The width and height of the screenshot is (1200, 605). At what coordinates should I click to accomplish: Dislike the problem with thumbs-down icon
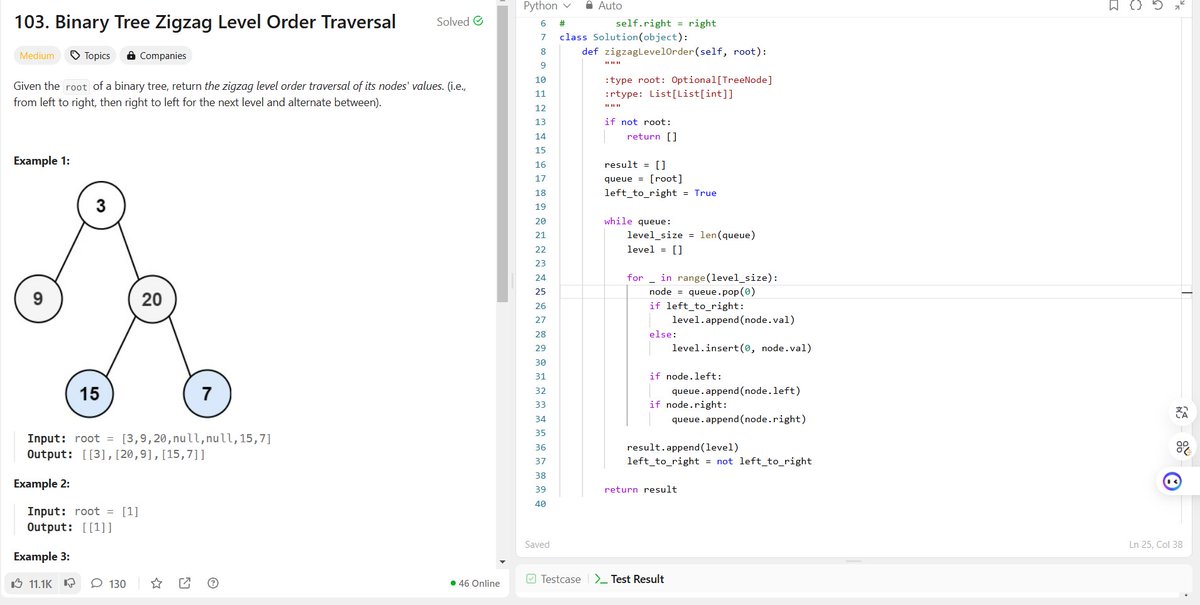pyautogui.click(x=70, y=583)
